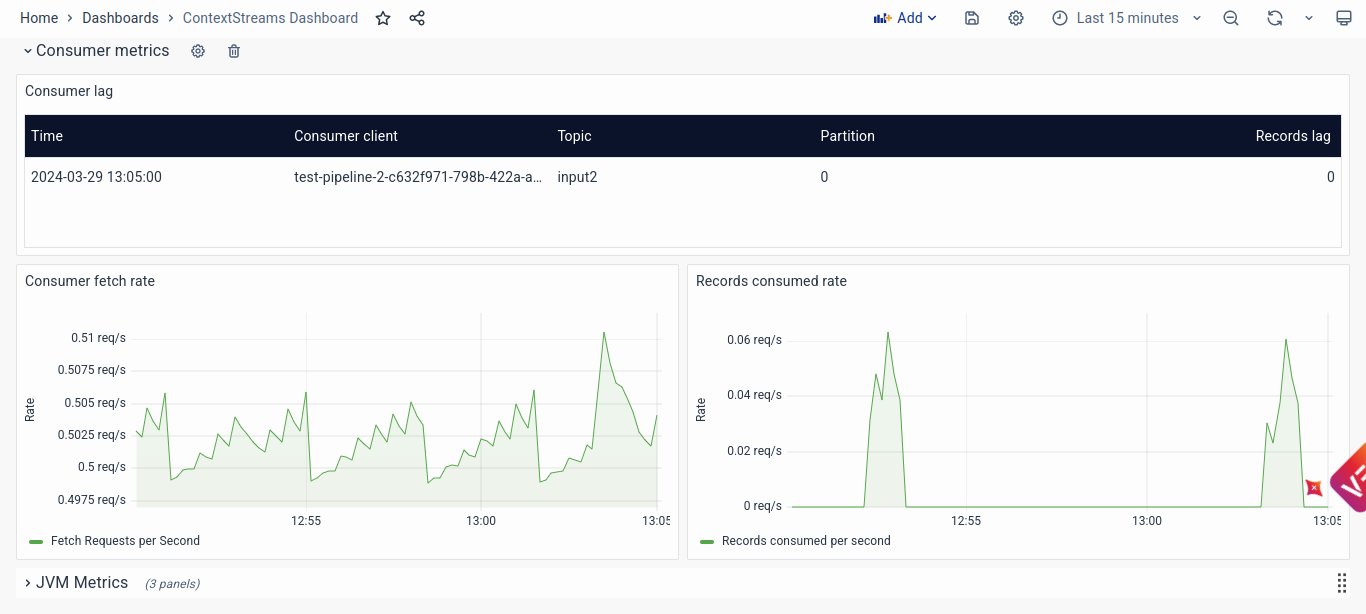Screen dimensions: 1366x614
Task: Toggle Records consumed per second legend series
Action: [805, 541]
